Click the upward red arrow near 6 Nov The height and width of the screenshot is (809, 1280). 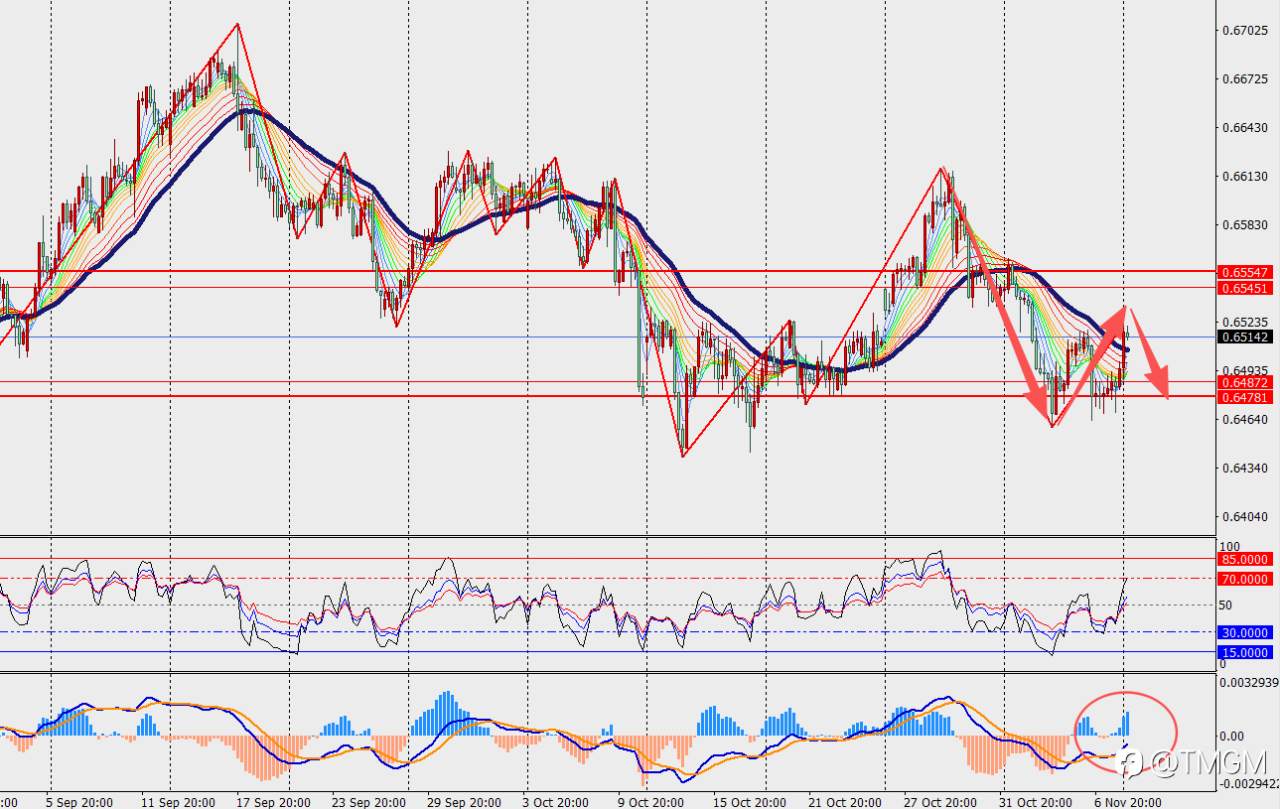point(1091,367)
